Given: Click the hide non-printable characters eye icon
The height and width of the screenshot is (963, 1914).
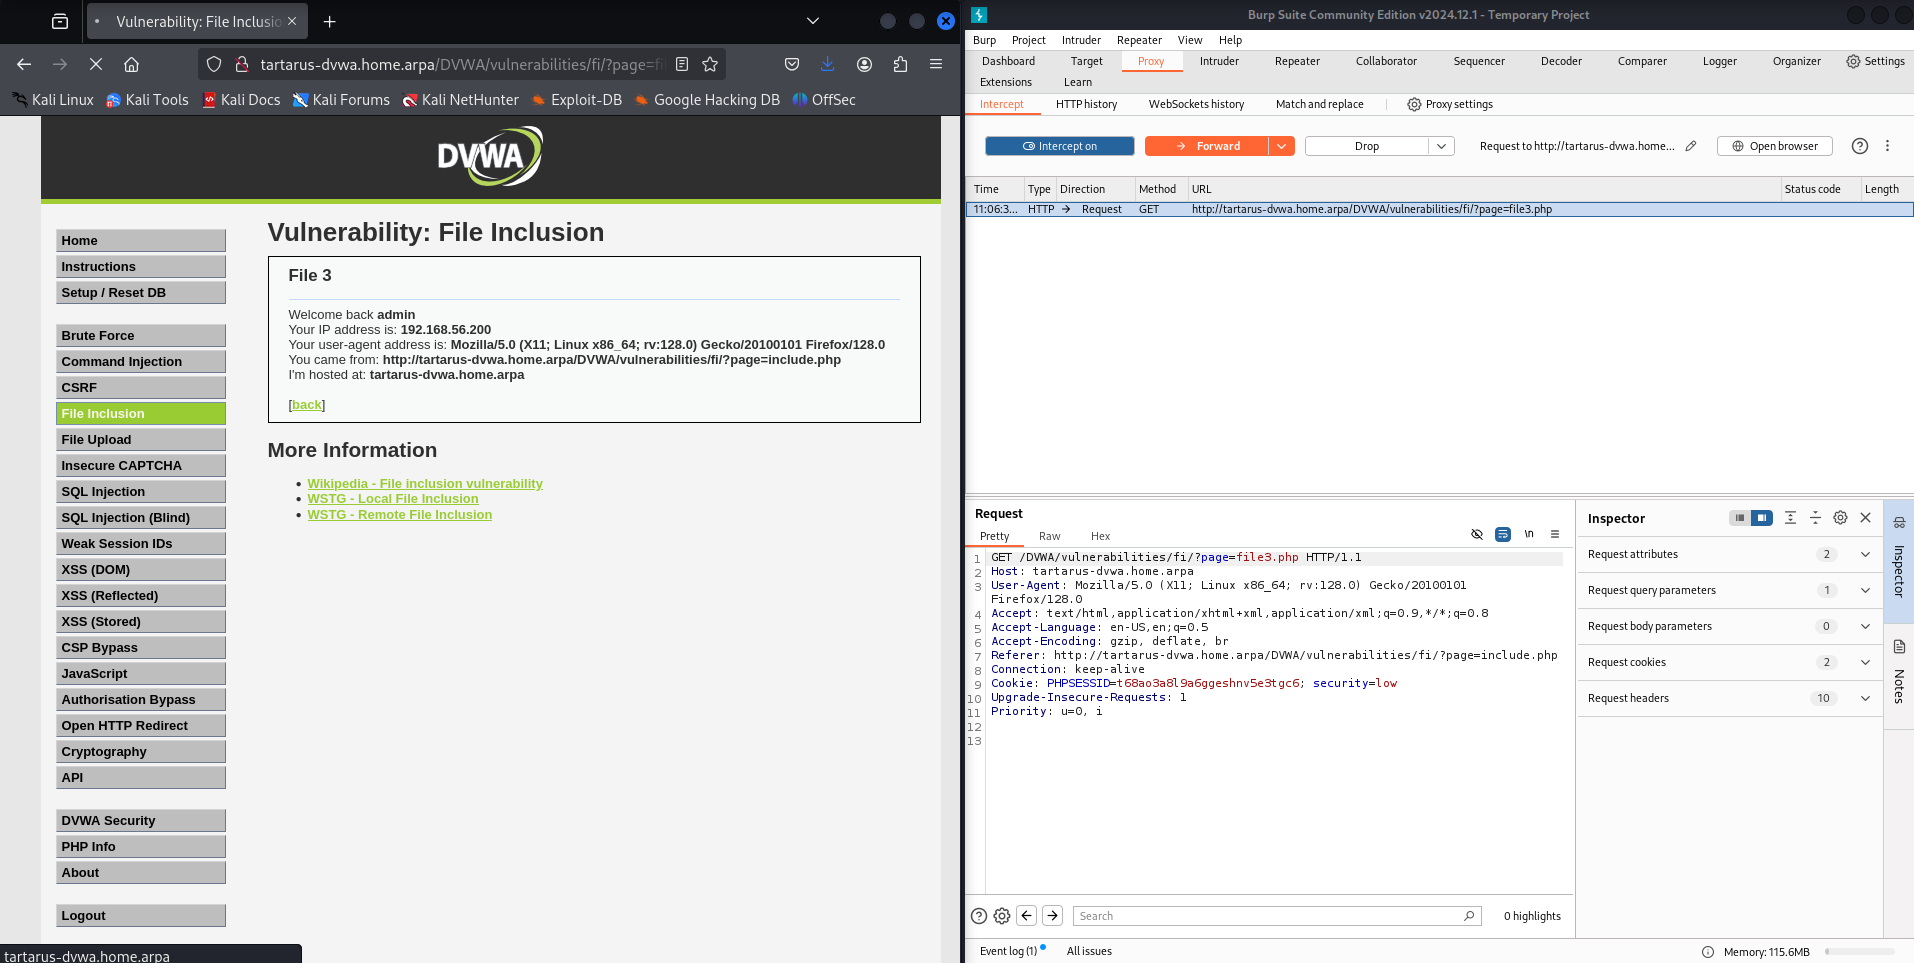Looking at the screenshot, I should [1477, 535].
